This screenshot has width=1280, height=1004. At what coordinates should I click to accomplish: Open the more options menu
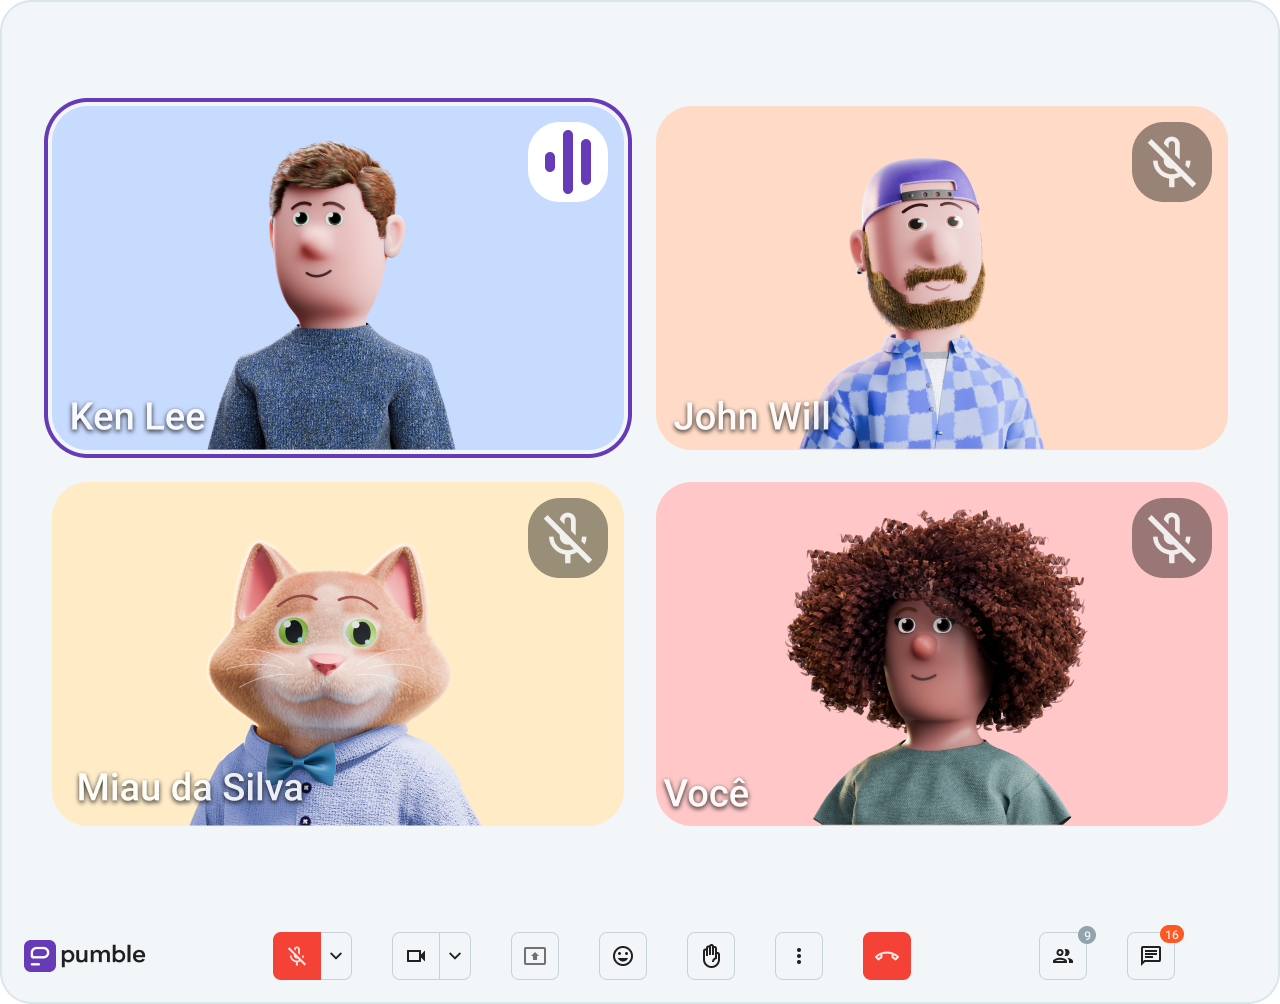[799, 956]
